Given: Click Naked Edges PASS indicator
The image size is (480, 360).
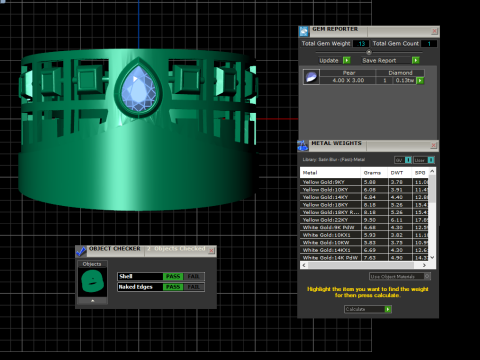Looking at the screenshot, I should point(173,287).
